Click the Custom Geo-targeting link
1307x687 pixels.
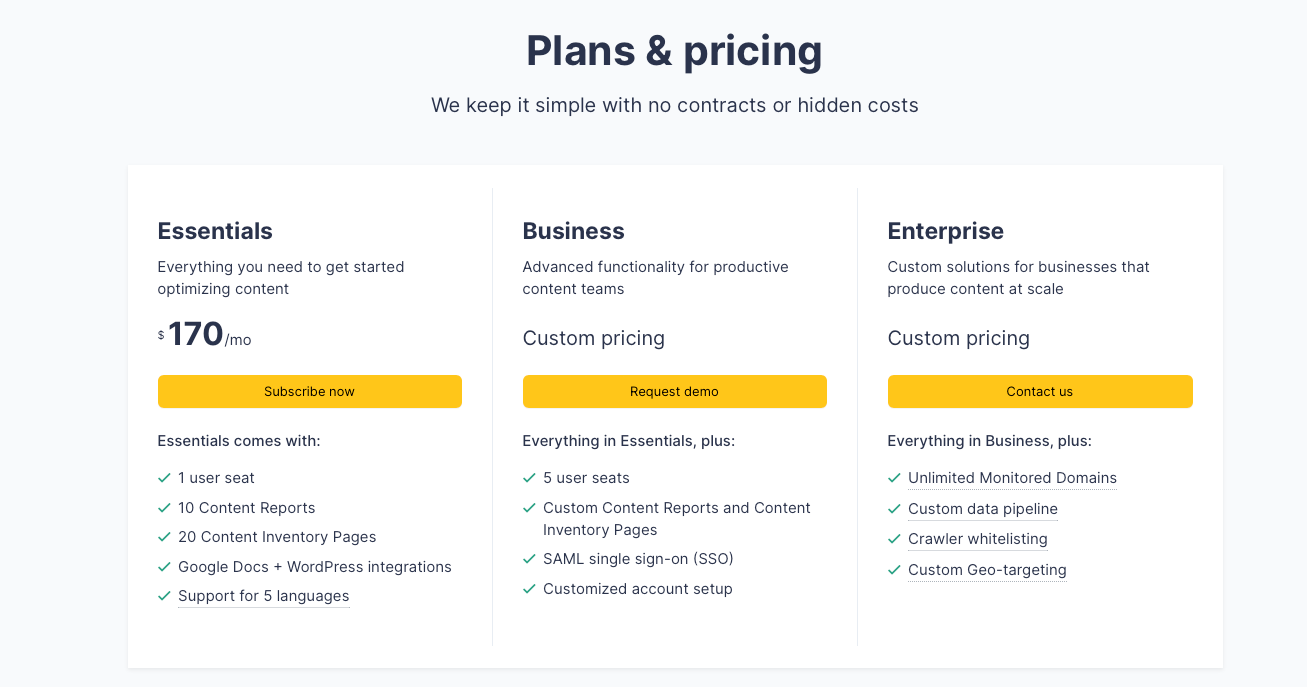[x=987, y=570]
